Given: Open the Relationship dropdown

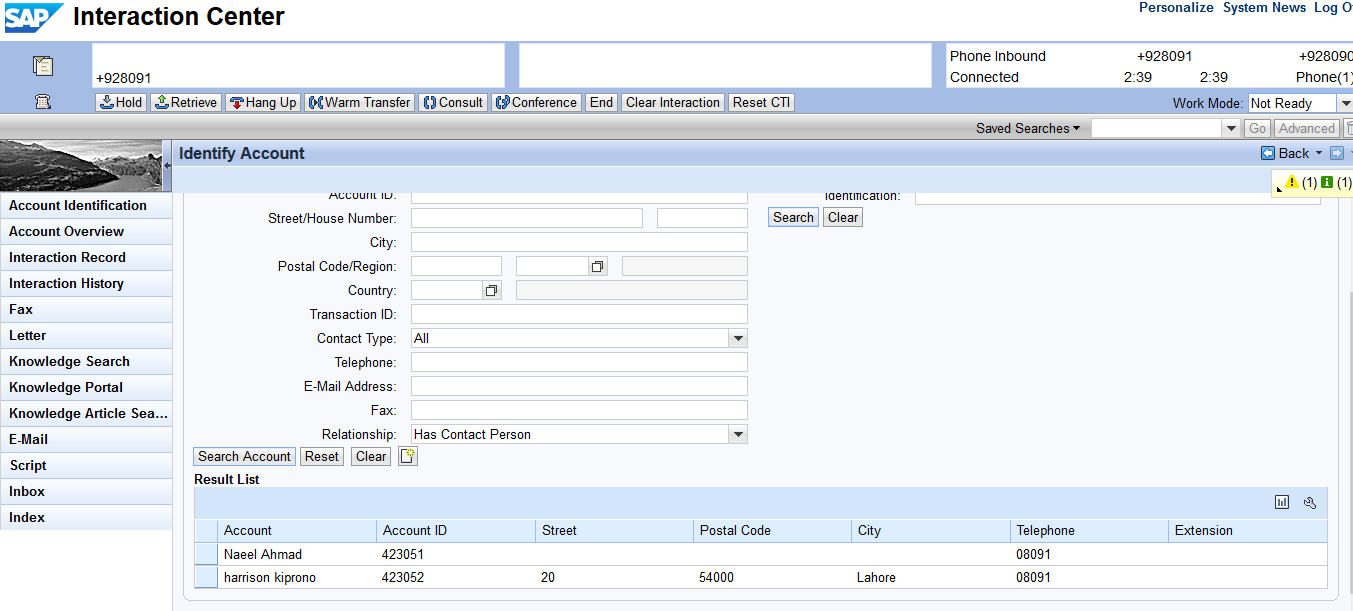Looking at the screenshot, I should (x=738, y=435).
